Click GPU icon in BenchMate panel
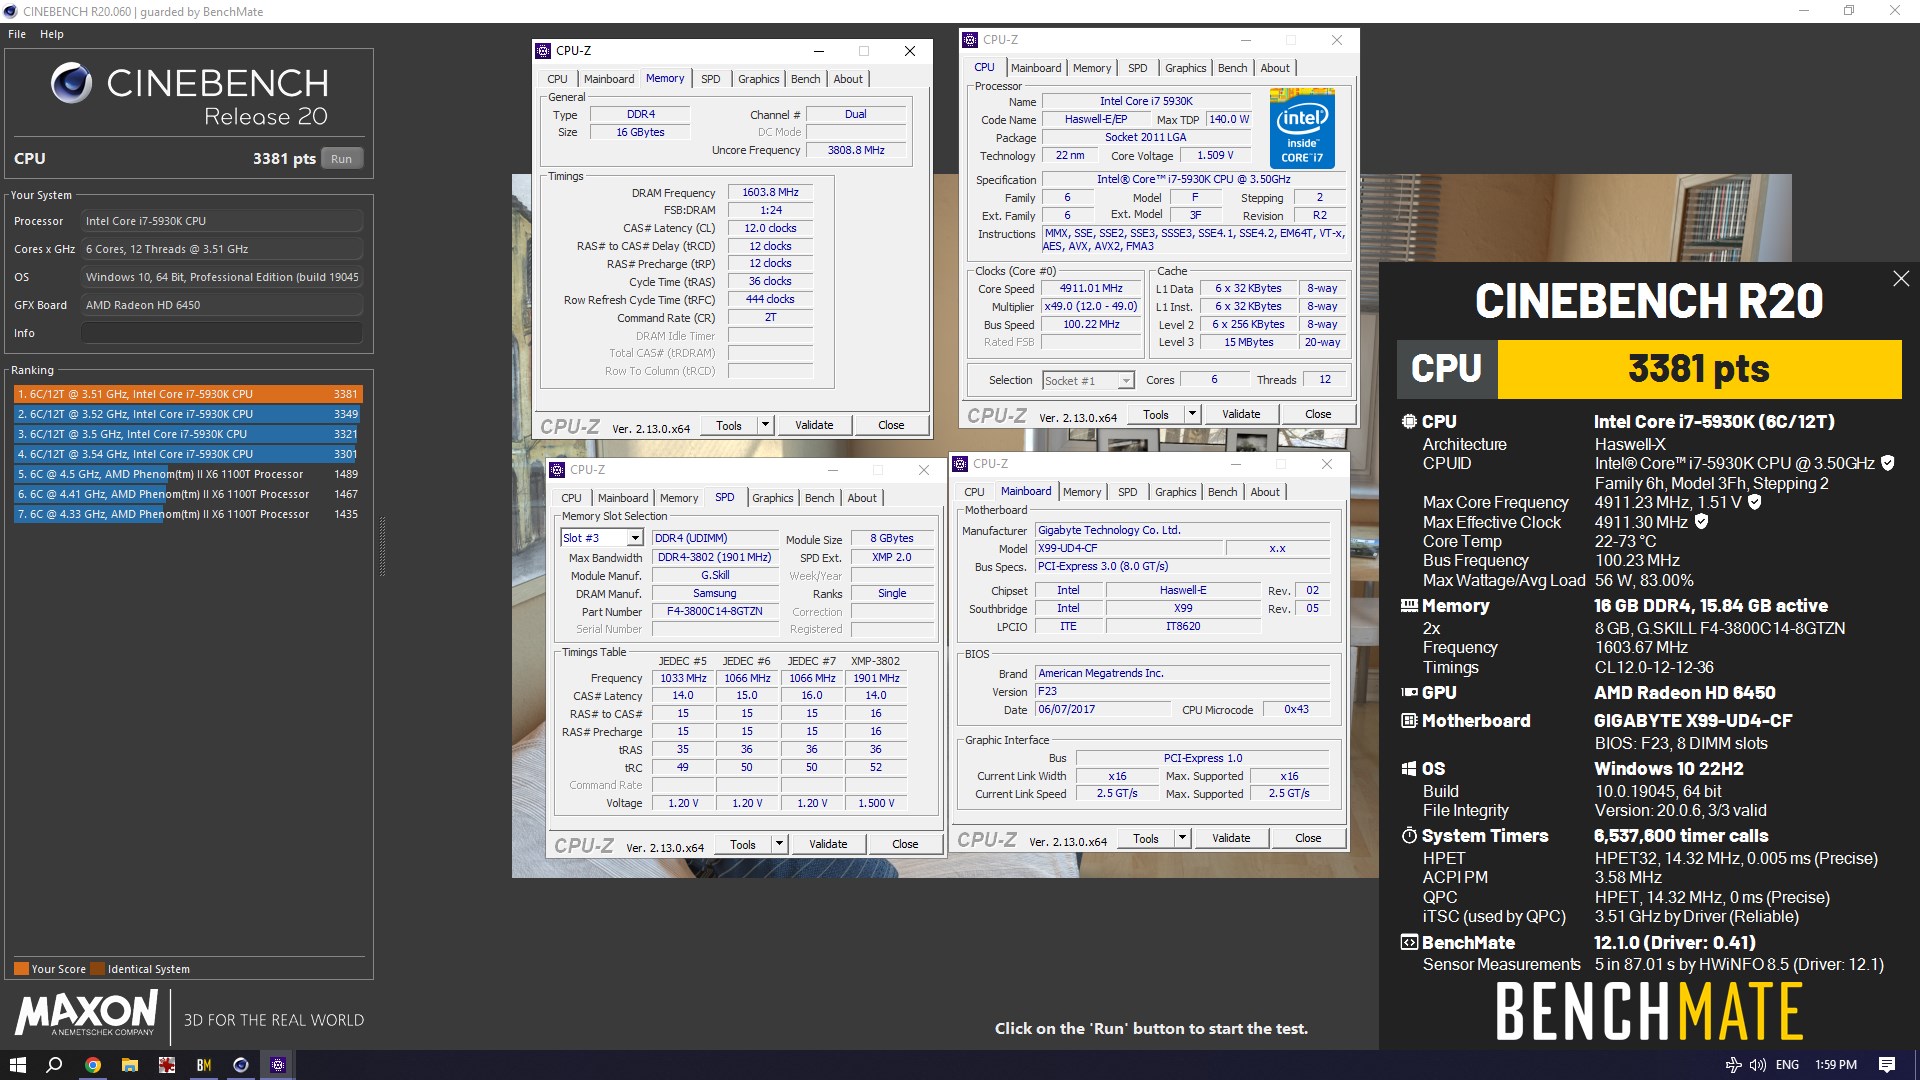 1409,692
